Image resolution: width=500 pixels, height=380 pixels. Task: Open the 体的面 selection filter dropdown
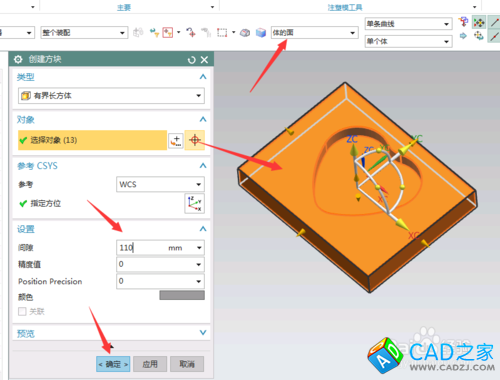[314, 33]
